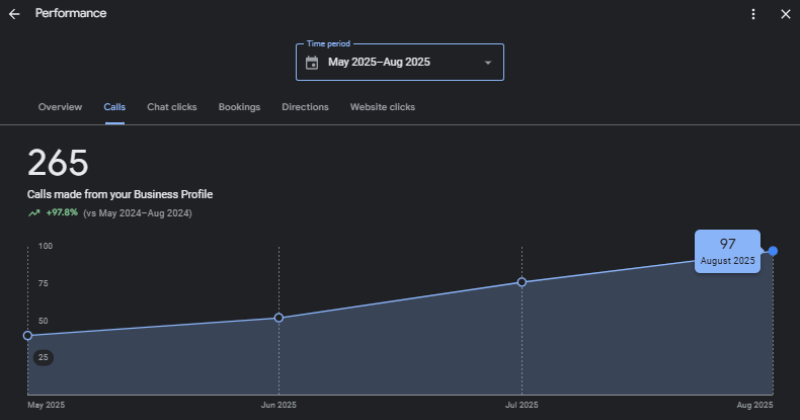Select the Jun 2025 chart data point

tap(279, 318)
